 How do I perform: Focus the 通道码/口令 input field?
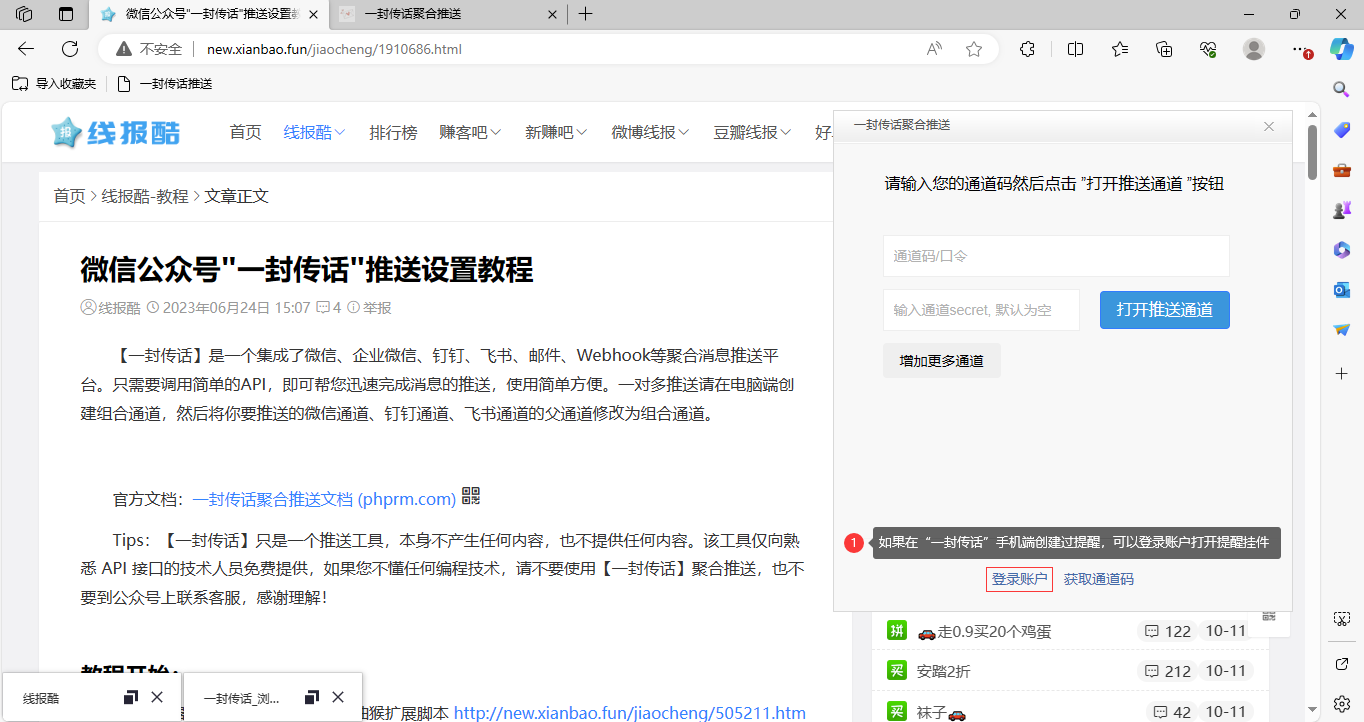[x=1056, y=256]
